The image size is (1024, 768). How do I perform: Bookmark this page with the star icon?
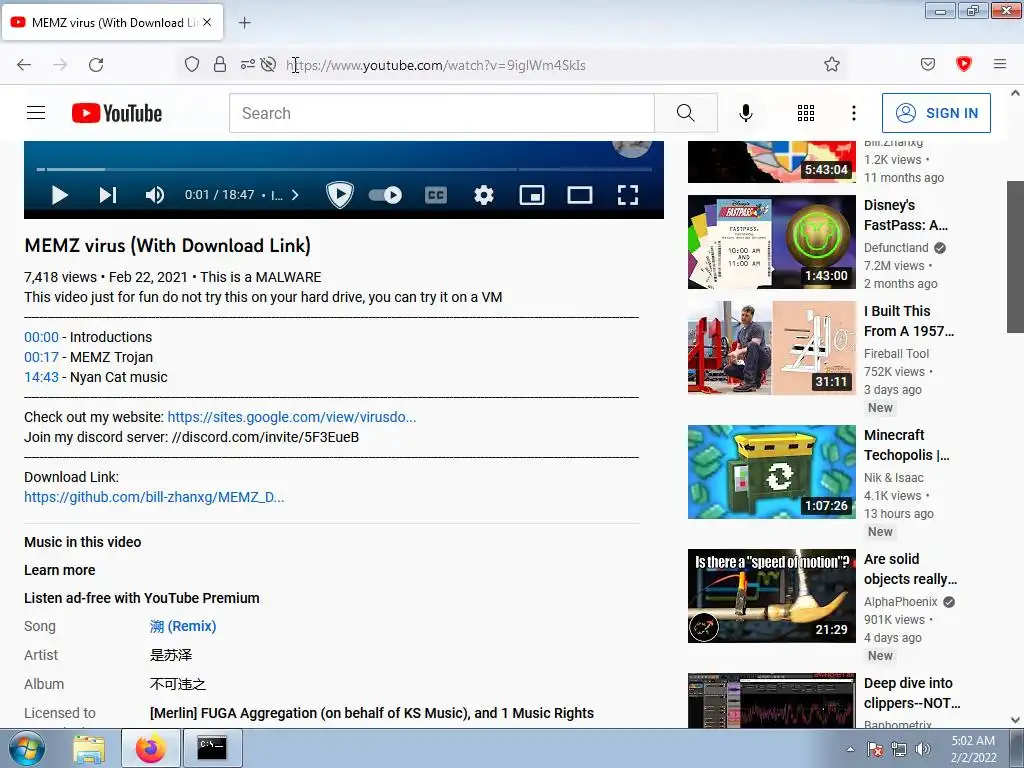pyautogui.click(x=831, y=64)
